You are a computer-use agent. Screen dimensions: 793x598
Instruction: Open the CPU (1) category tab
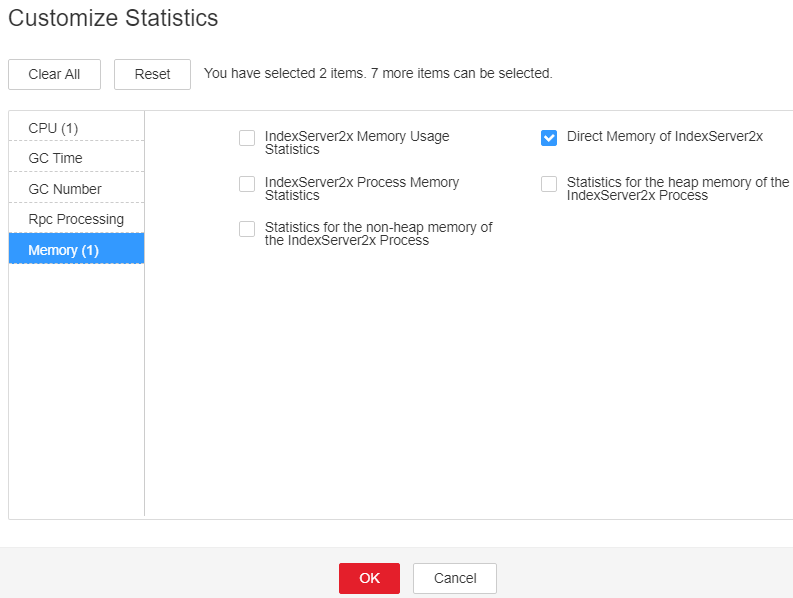click(x=76, y=127)
